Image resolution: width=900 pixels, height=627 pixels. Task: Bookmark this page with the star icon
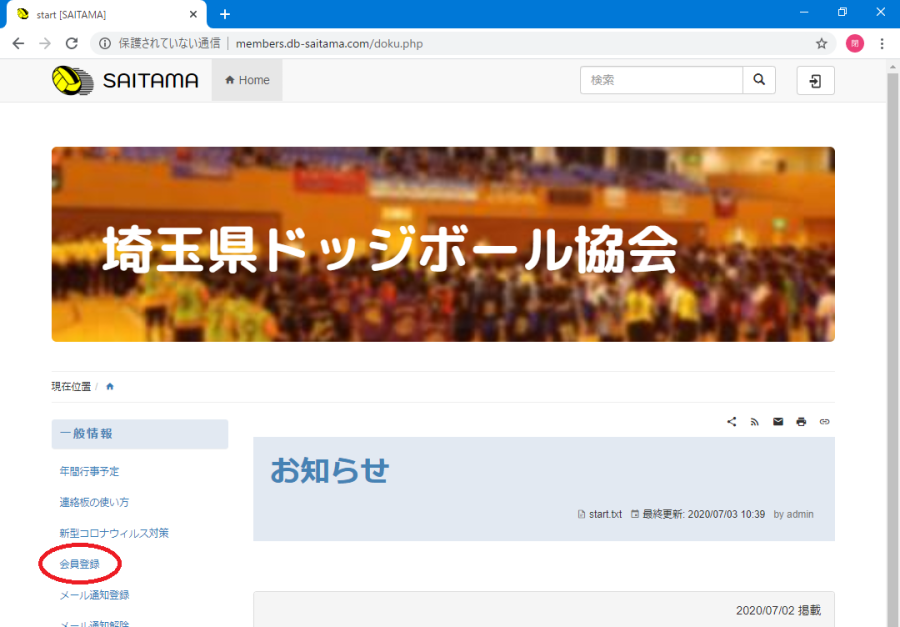[821, 44]
